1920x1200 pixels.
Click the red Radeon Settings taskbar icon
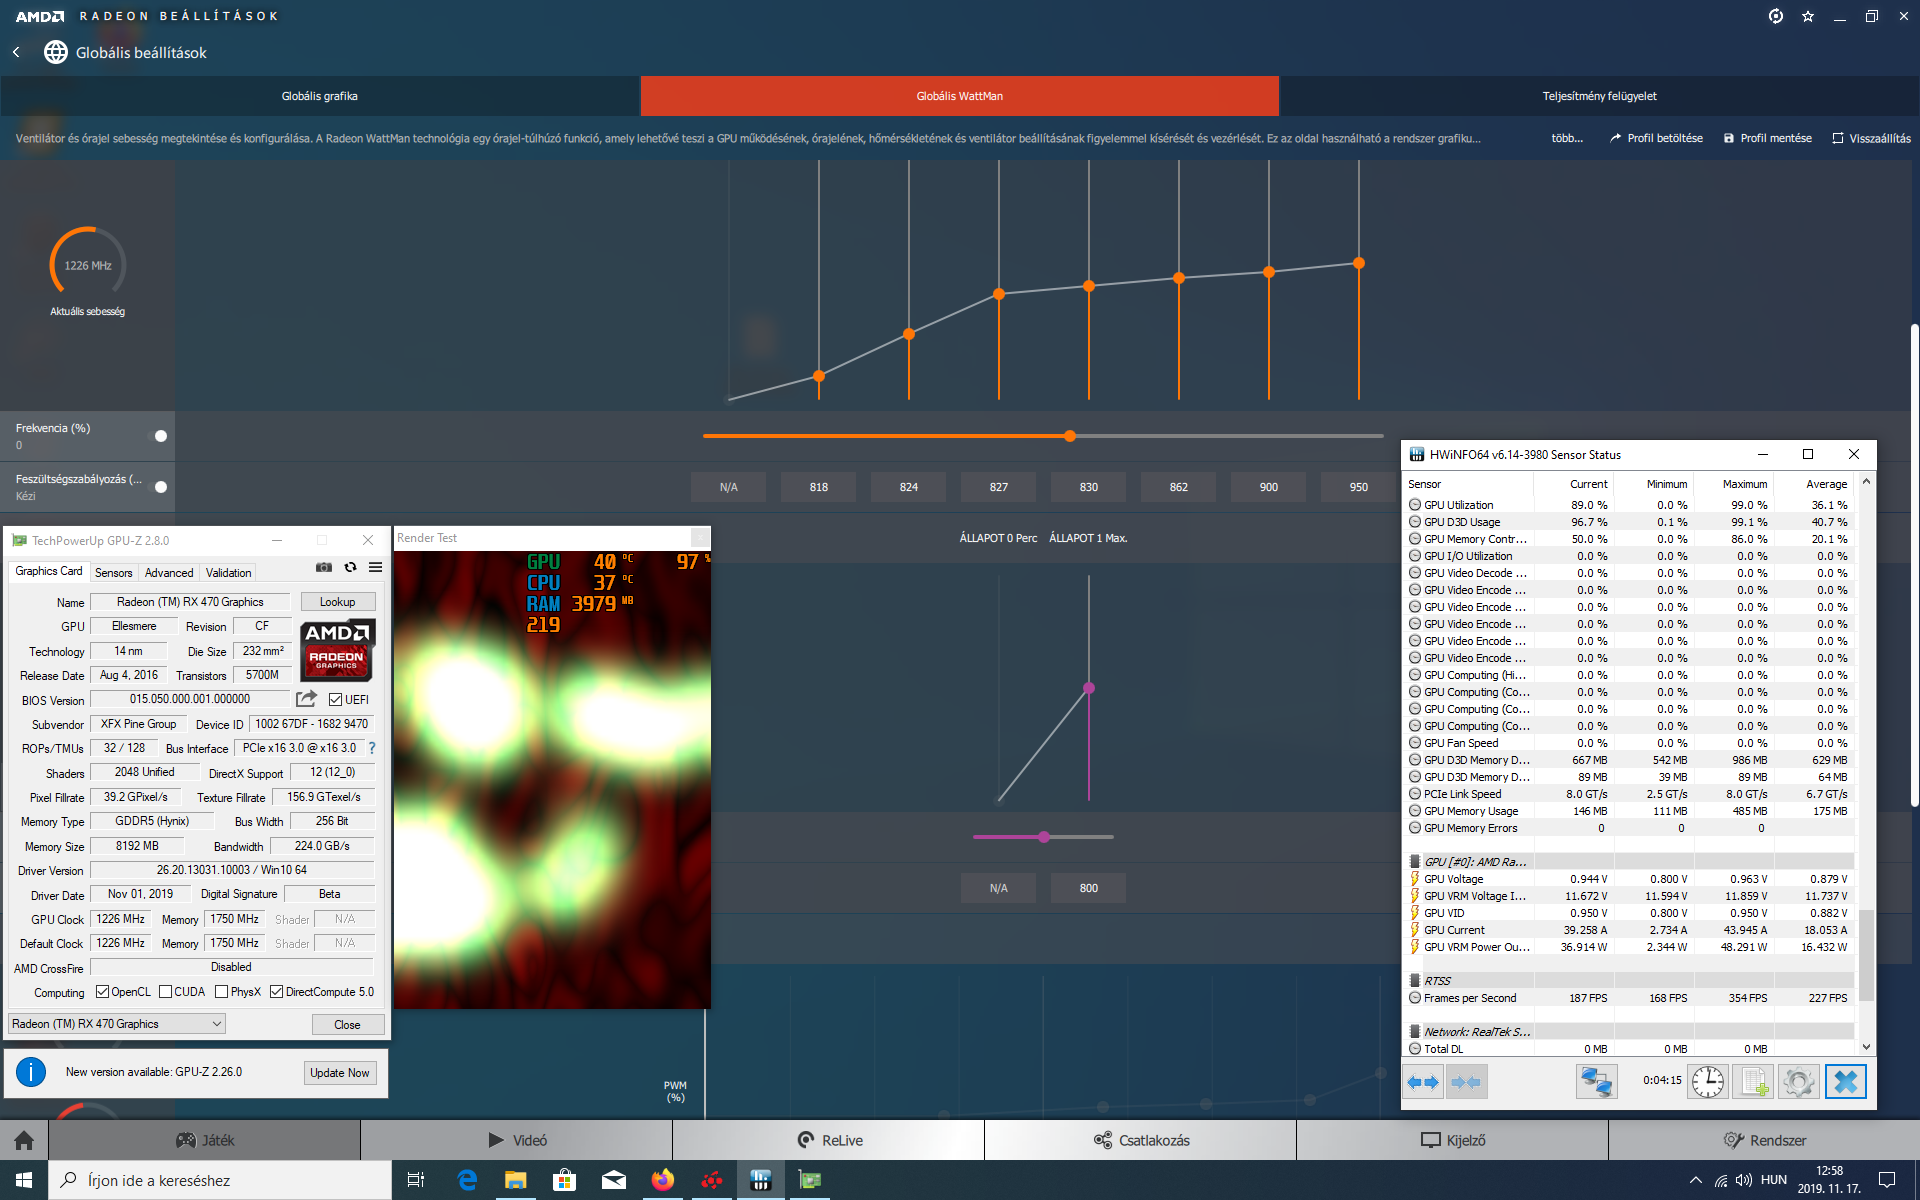(712, 1180)
